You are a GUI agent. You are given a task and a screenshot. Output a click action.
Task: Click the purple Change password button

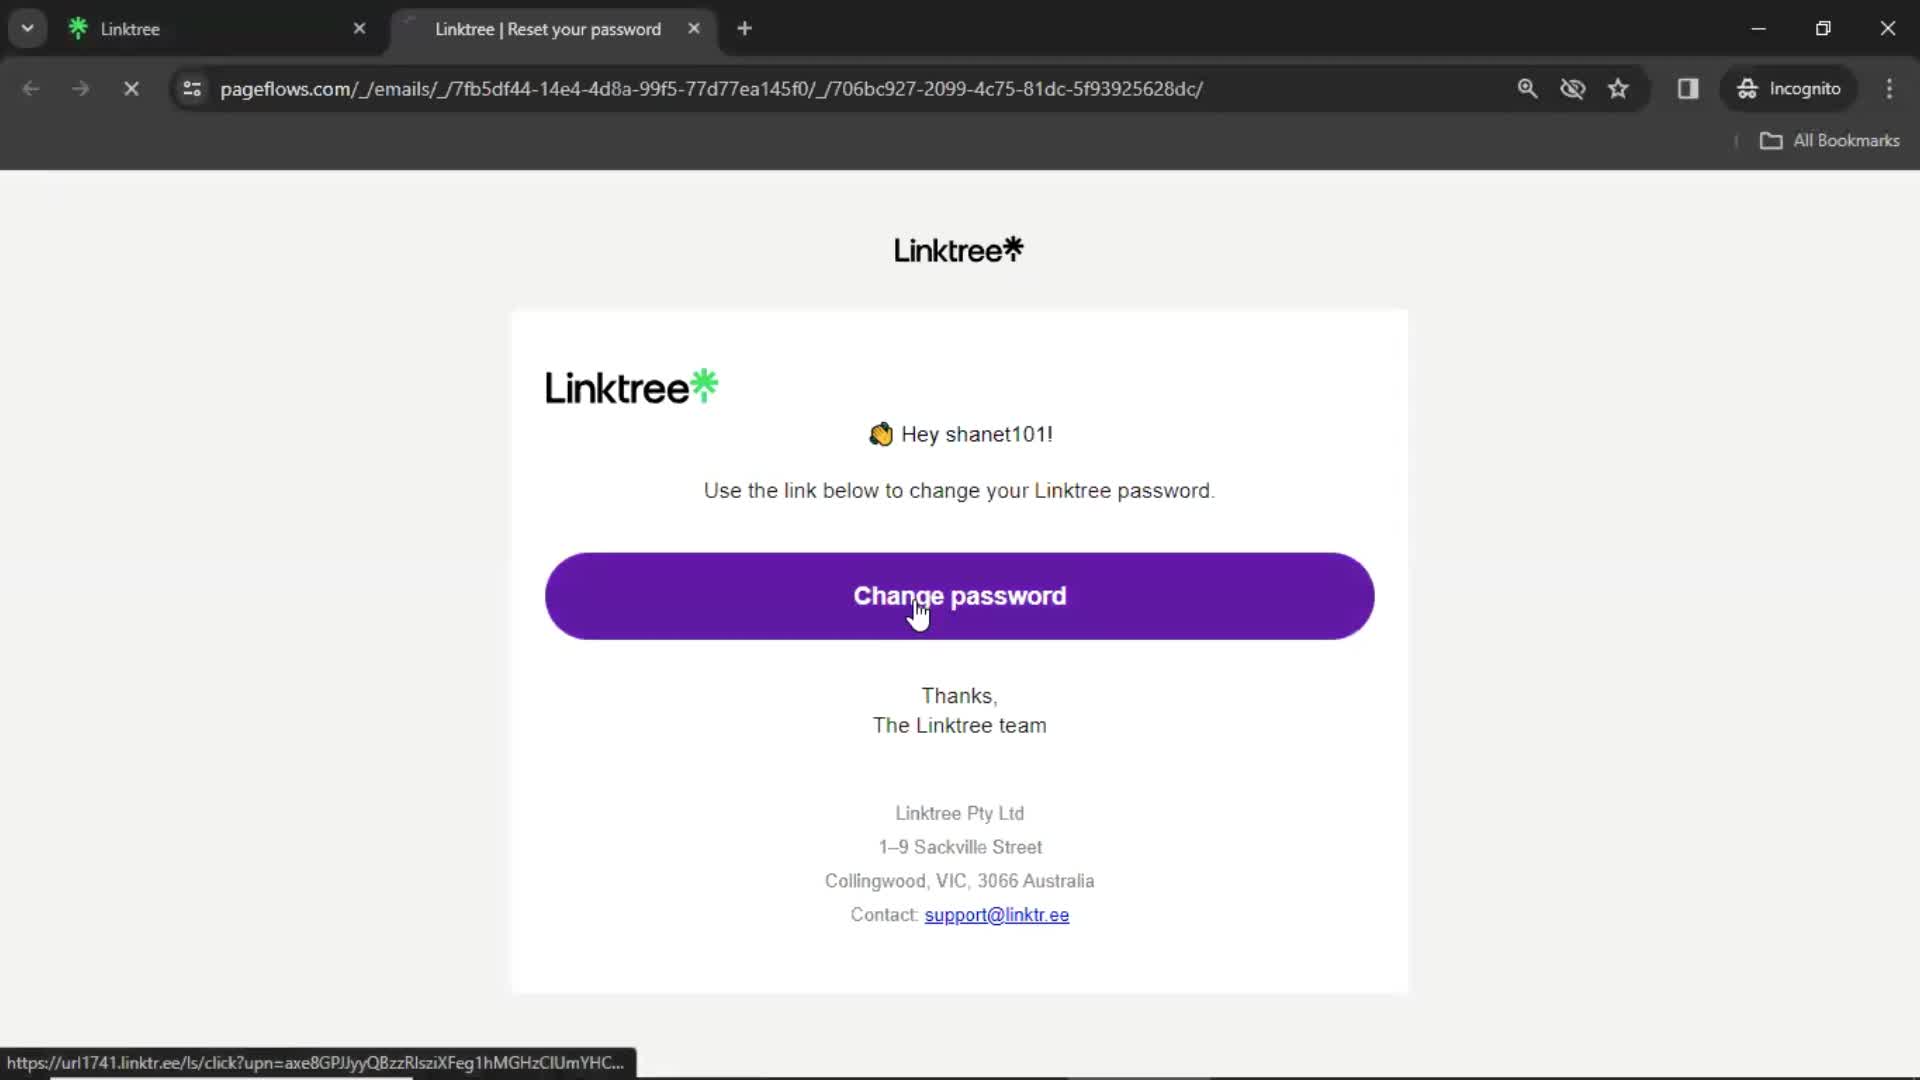click(960, 596)
